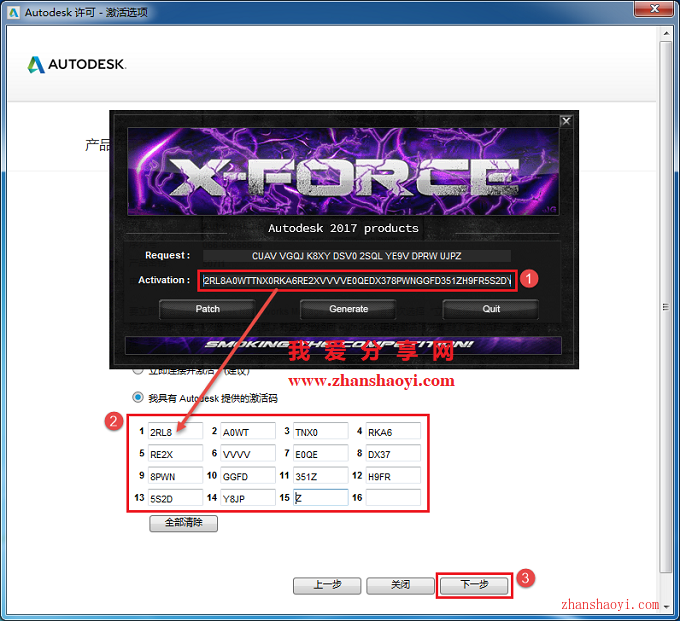The height and width of the screenshot is (621, 680).
Task: Click activation code box 11 containing 351Z
Action: pos(320,476)
